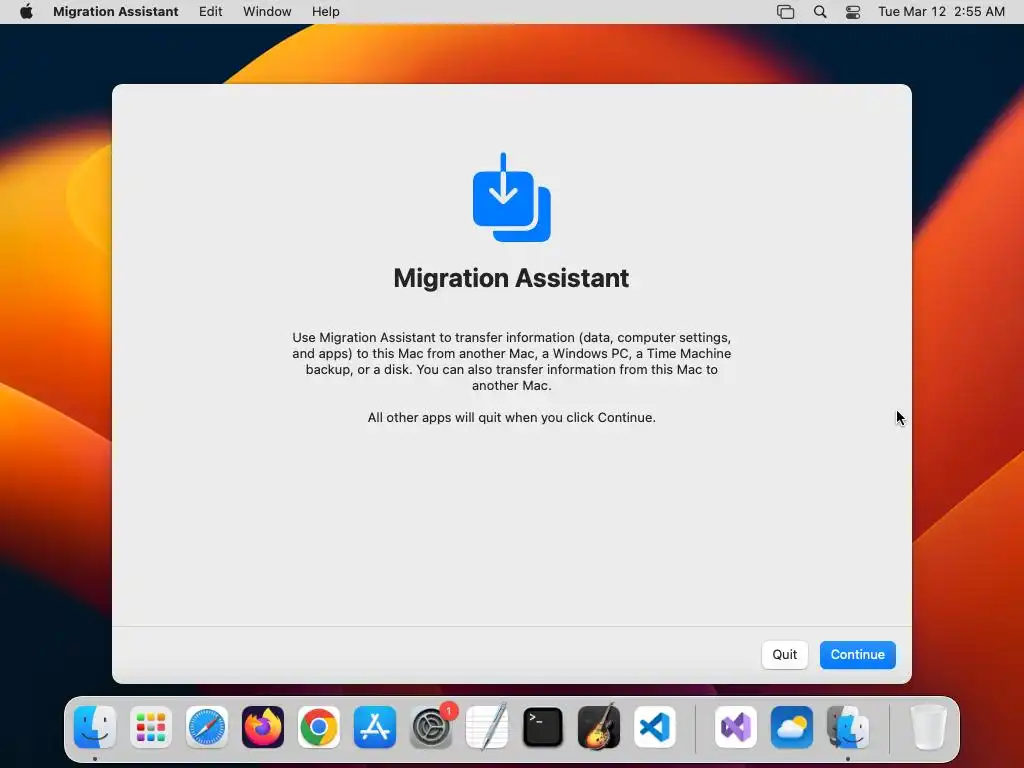Viewport: 1024px width, 768px height.
Task: Launch Safari from the Dock
Action: pyautogui.click(x=207, y=727)
